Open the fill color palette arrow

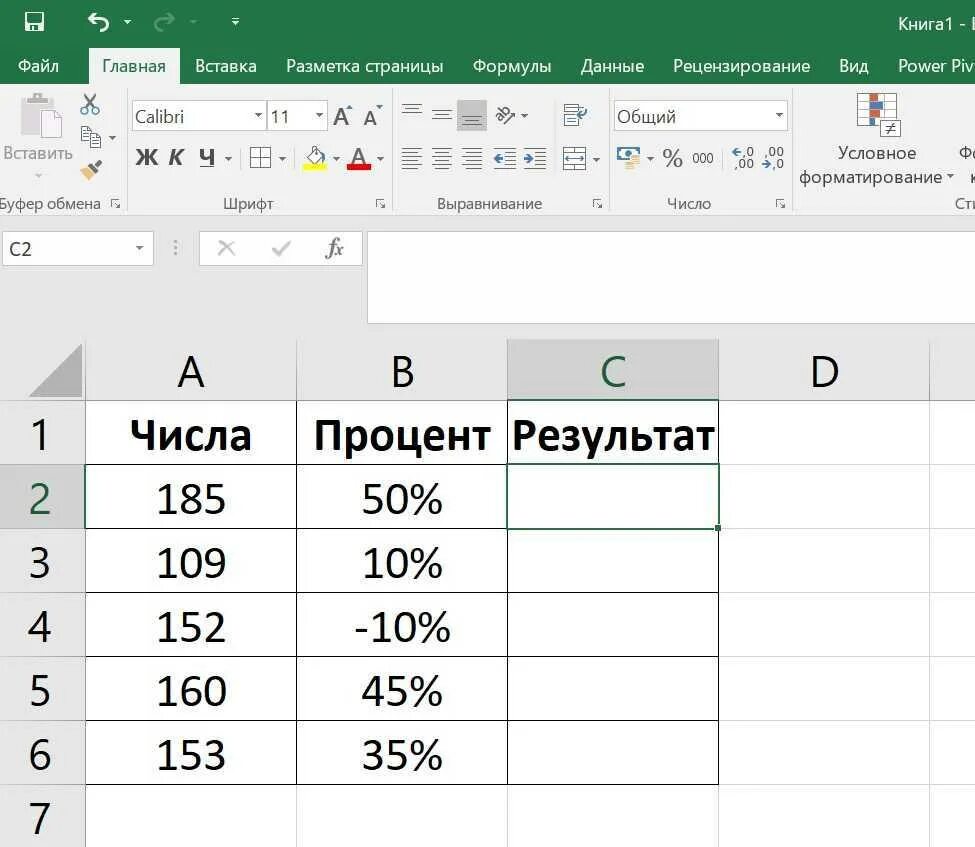click(x=336, y=159)
